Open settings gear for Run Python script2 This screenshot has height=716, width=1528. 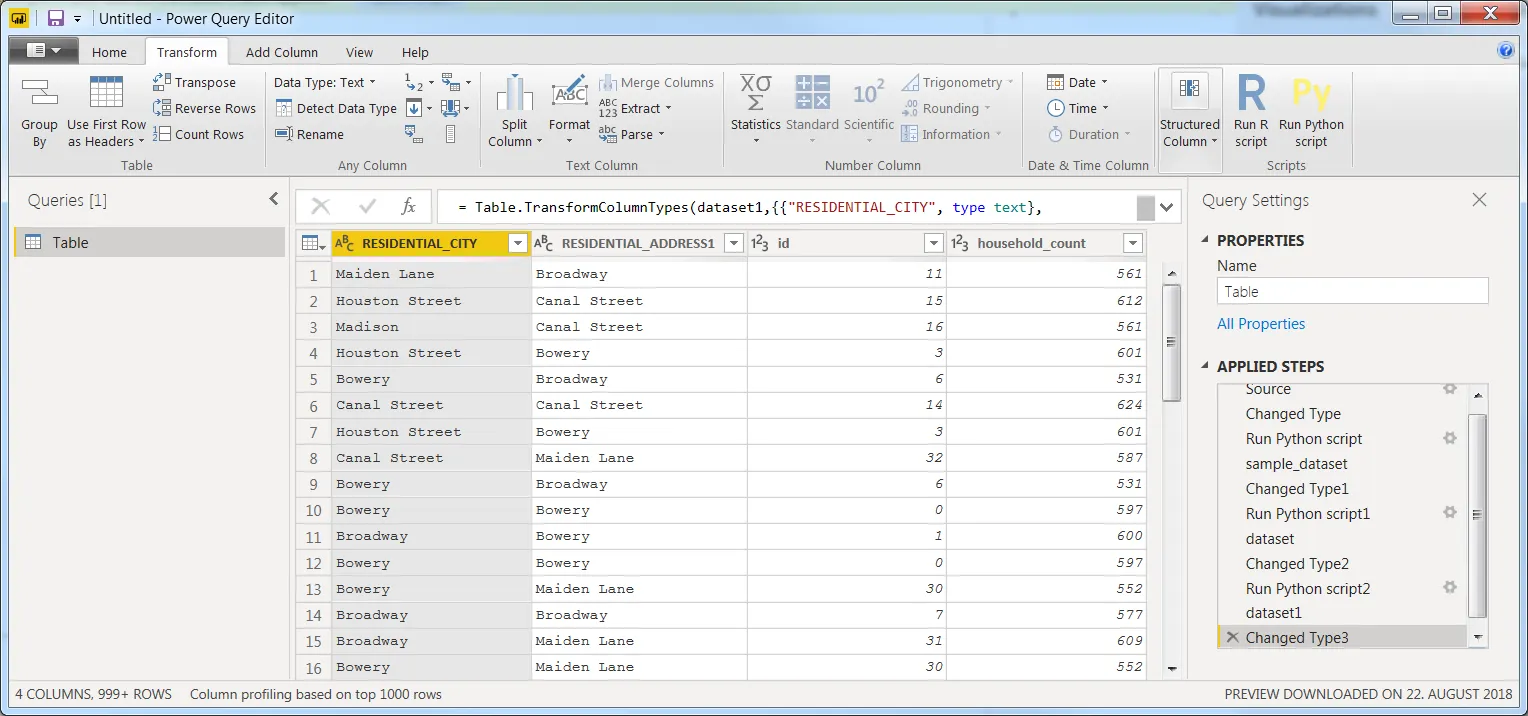(x=1449, y=588)
